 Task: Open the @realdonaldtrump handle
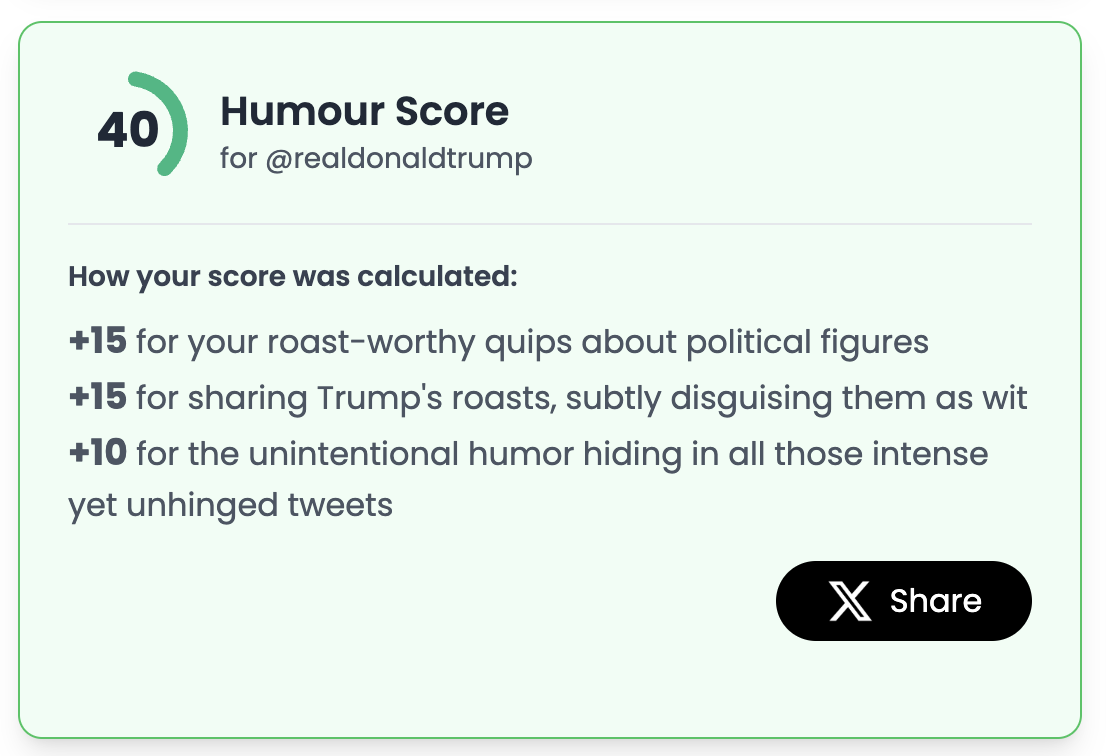(399, 159)
